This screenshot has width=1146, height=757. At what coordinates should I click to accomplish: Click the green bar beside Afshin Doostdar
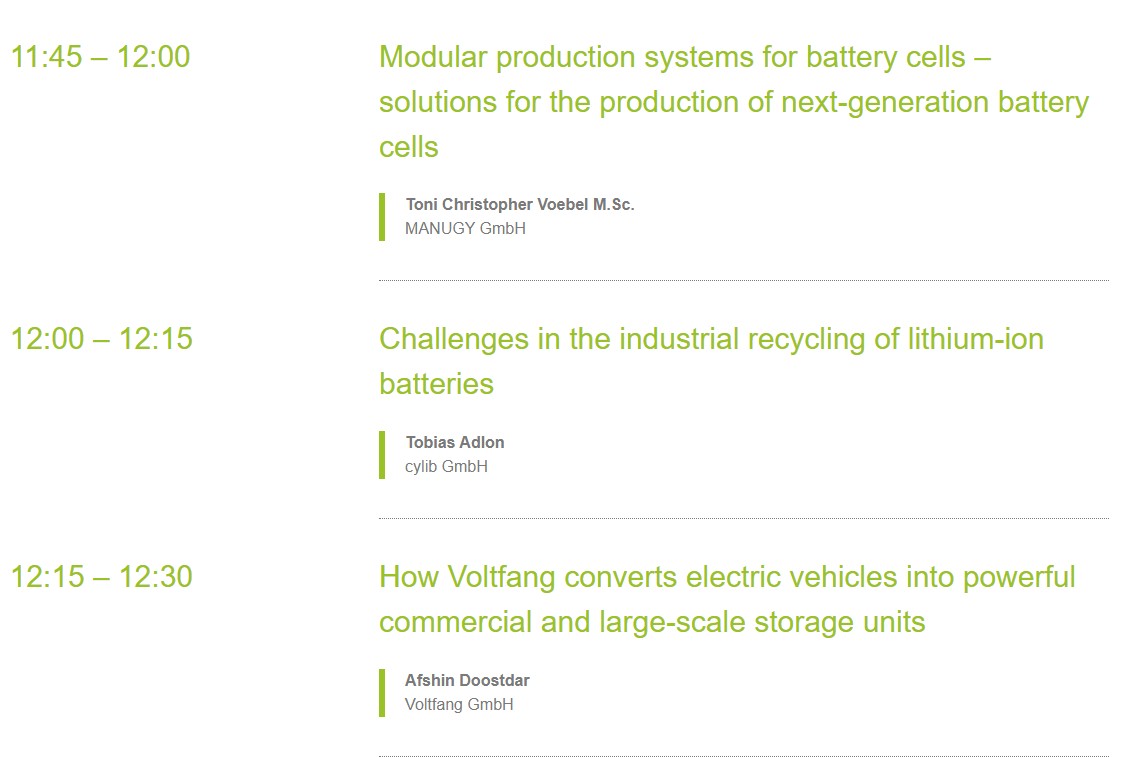pyautogui.click(x=382, y=693)
